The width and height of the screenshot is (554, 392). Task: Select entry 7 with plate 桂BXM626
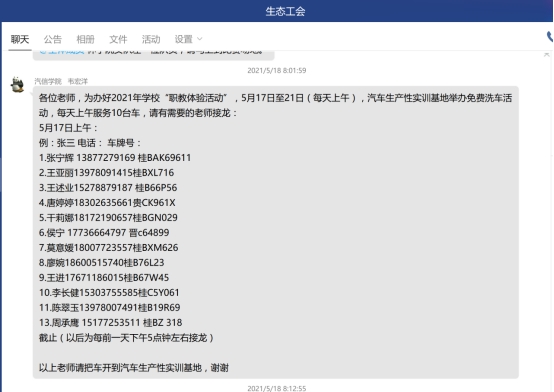click(108, 248)
